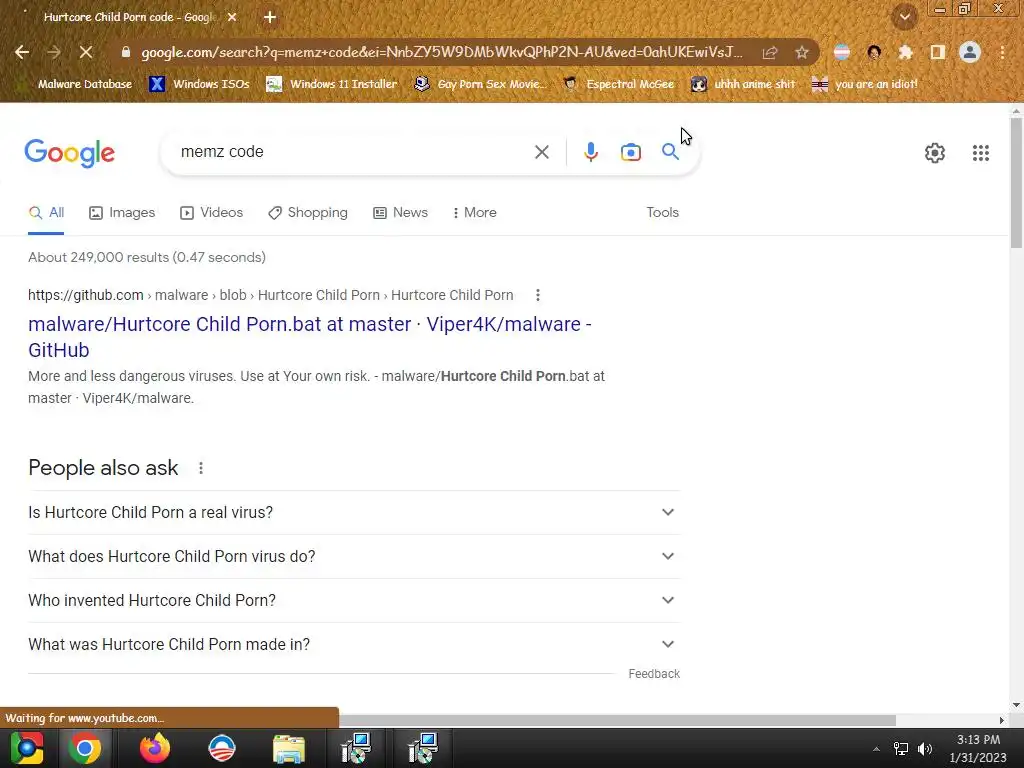
Task: View site information via the padlock icon
Action: click(126, 52)
